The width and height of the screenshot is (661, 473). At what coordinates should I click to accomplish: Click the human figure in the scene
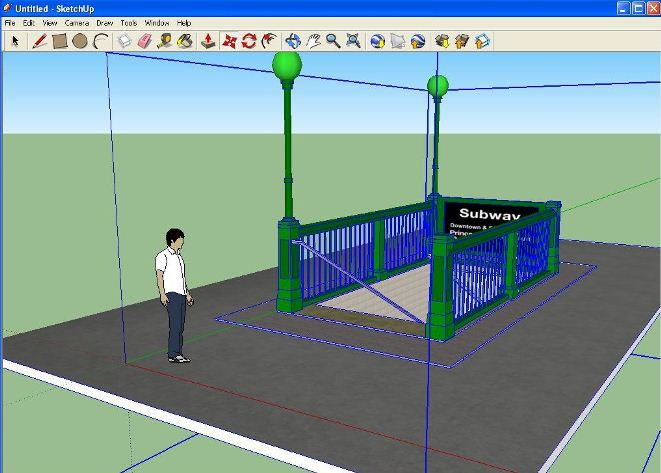click(175, 290)
